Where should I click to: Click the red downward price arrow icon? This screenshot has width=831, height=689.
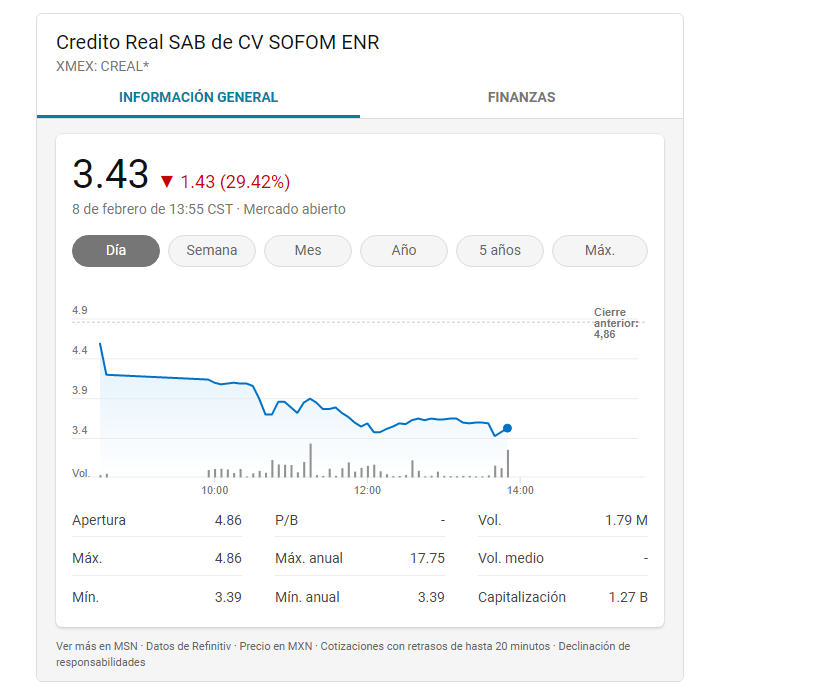click(168, 182)
